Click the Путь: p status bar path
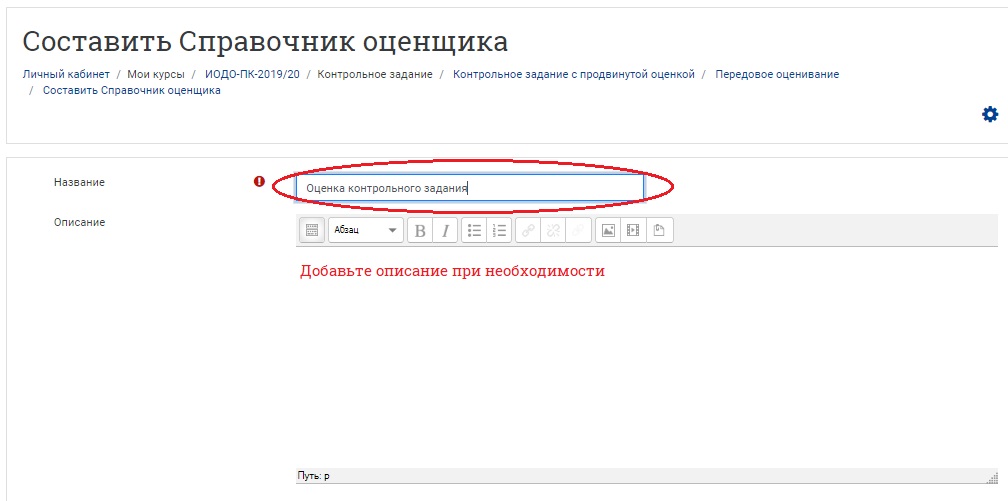Image resolution: width=1008 pixels, height=501 pixels. tap(313, 477)
